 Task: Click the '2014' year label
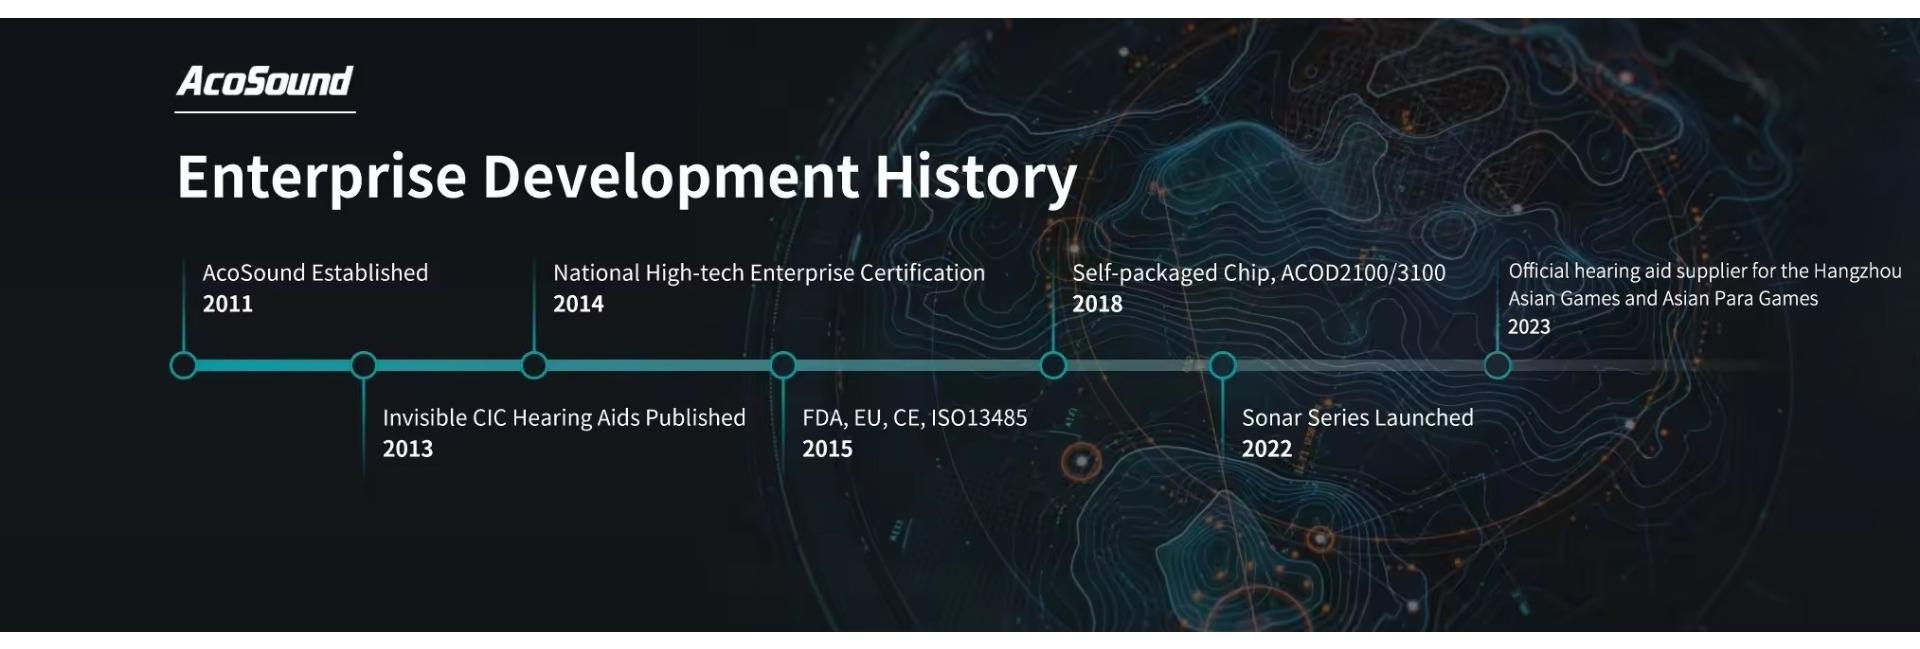(x=579, y=304)
